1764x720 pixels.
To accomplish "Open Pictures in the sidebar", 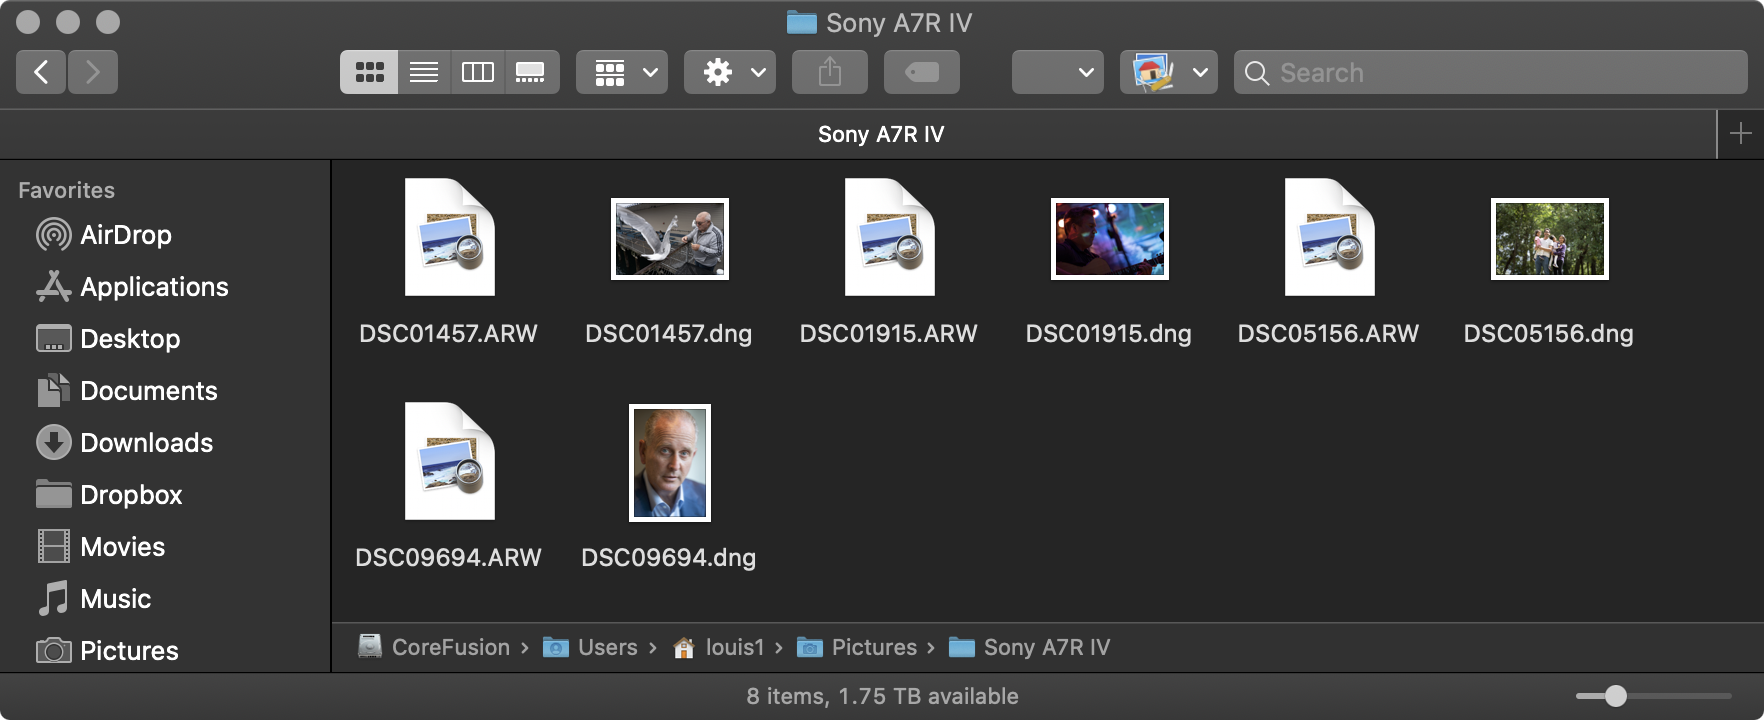I will click(x=107, y=651).
